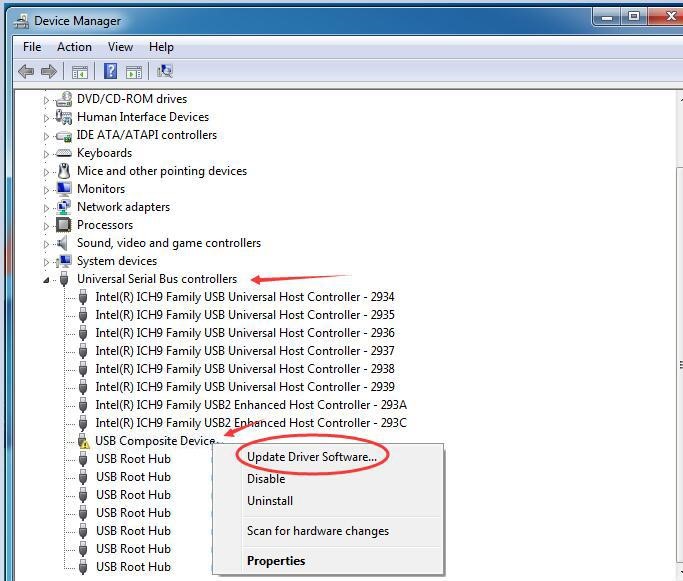Click the Mice and other pointing devices icon
This screenshot has height=581, width=683.
click(x=64, y=171)
